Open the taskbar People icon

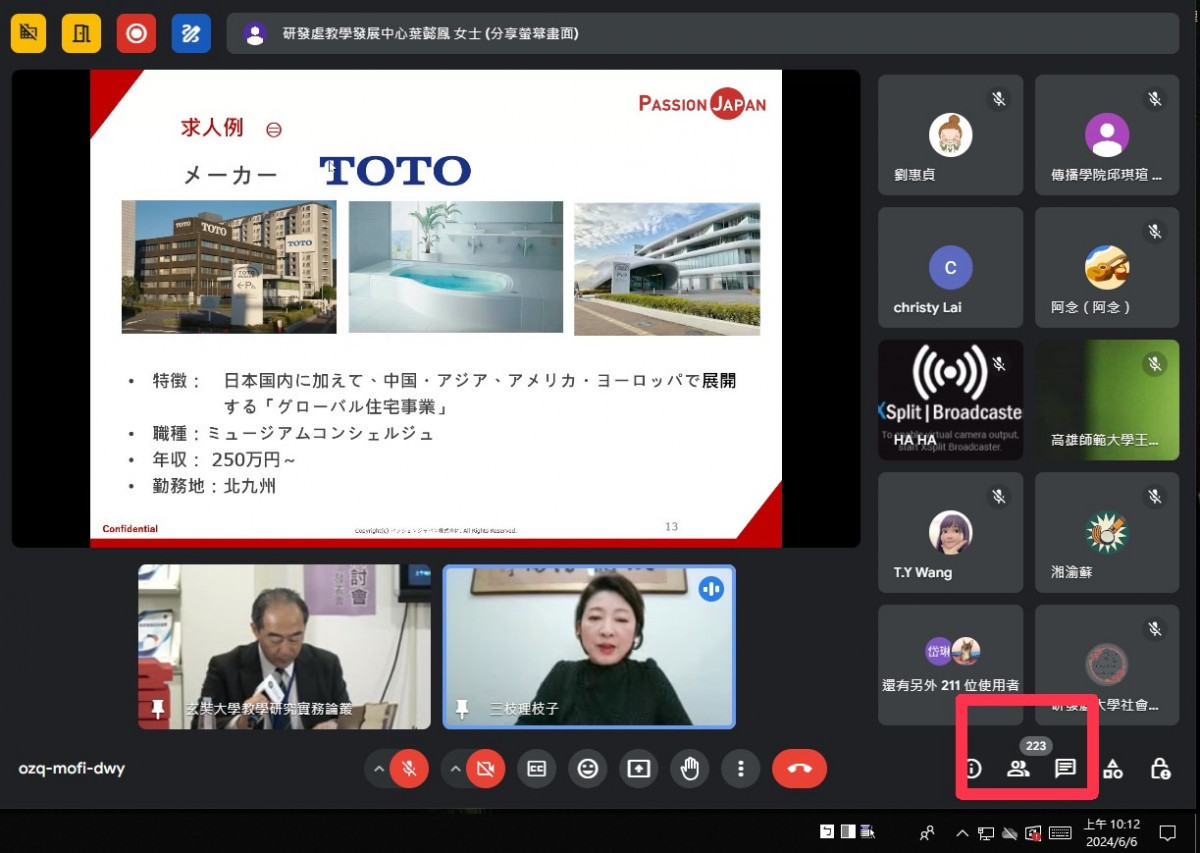pyautogui.click(x=927, y=832)
